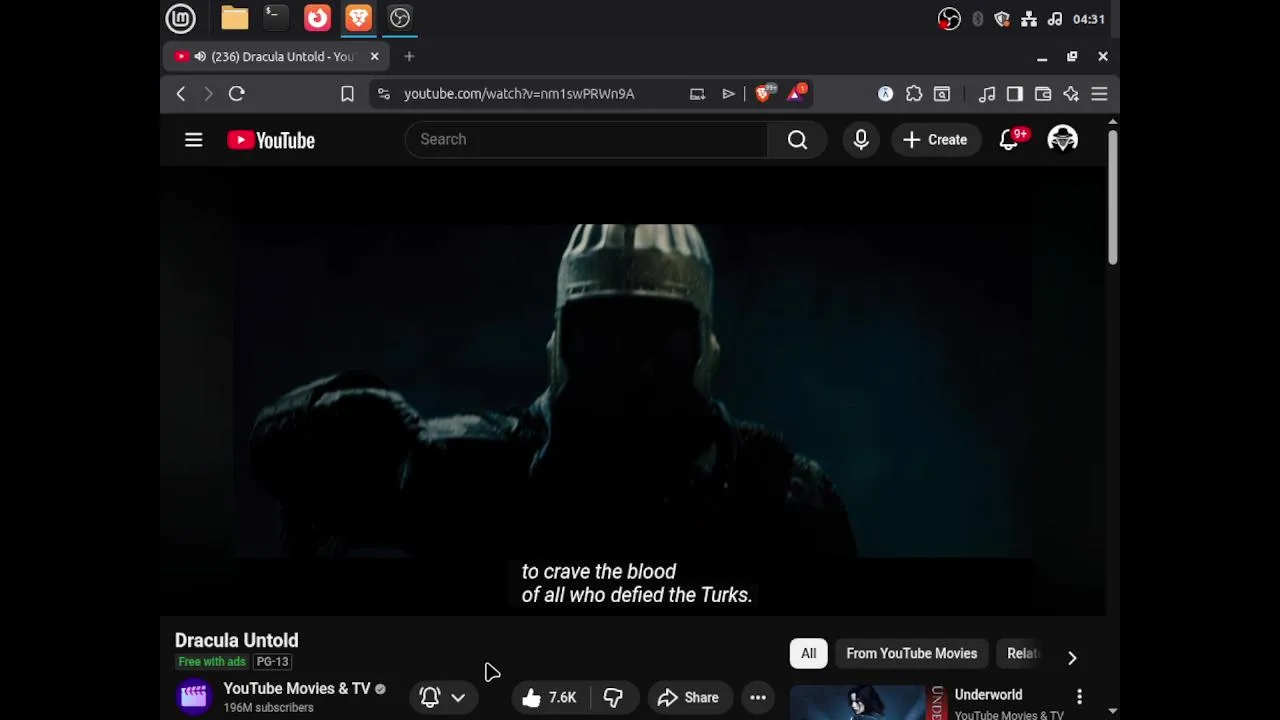Open the Leo AI sparkle icon
Viewport: 1280px width, 720px height.
point(1071,94)
